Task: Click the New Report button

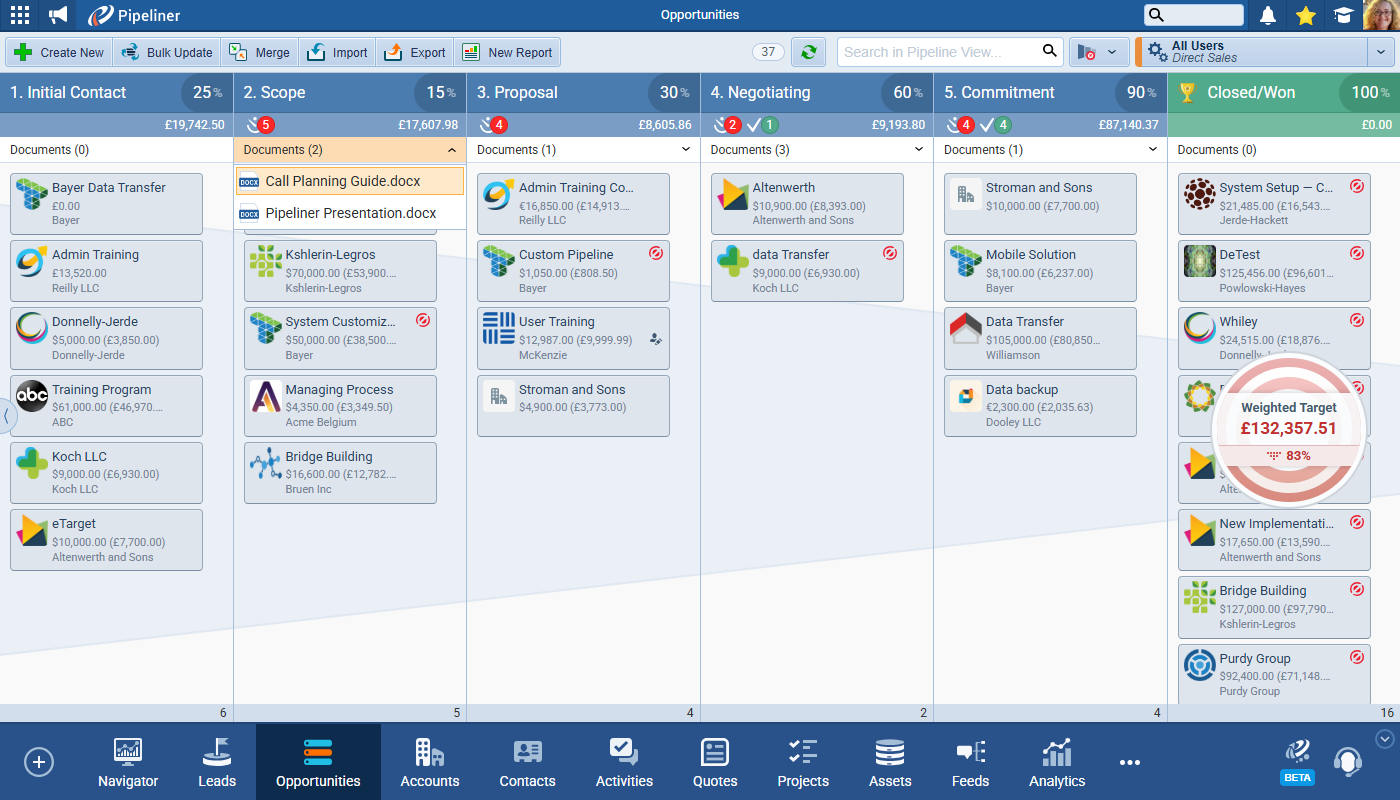Action: [508, 52]
